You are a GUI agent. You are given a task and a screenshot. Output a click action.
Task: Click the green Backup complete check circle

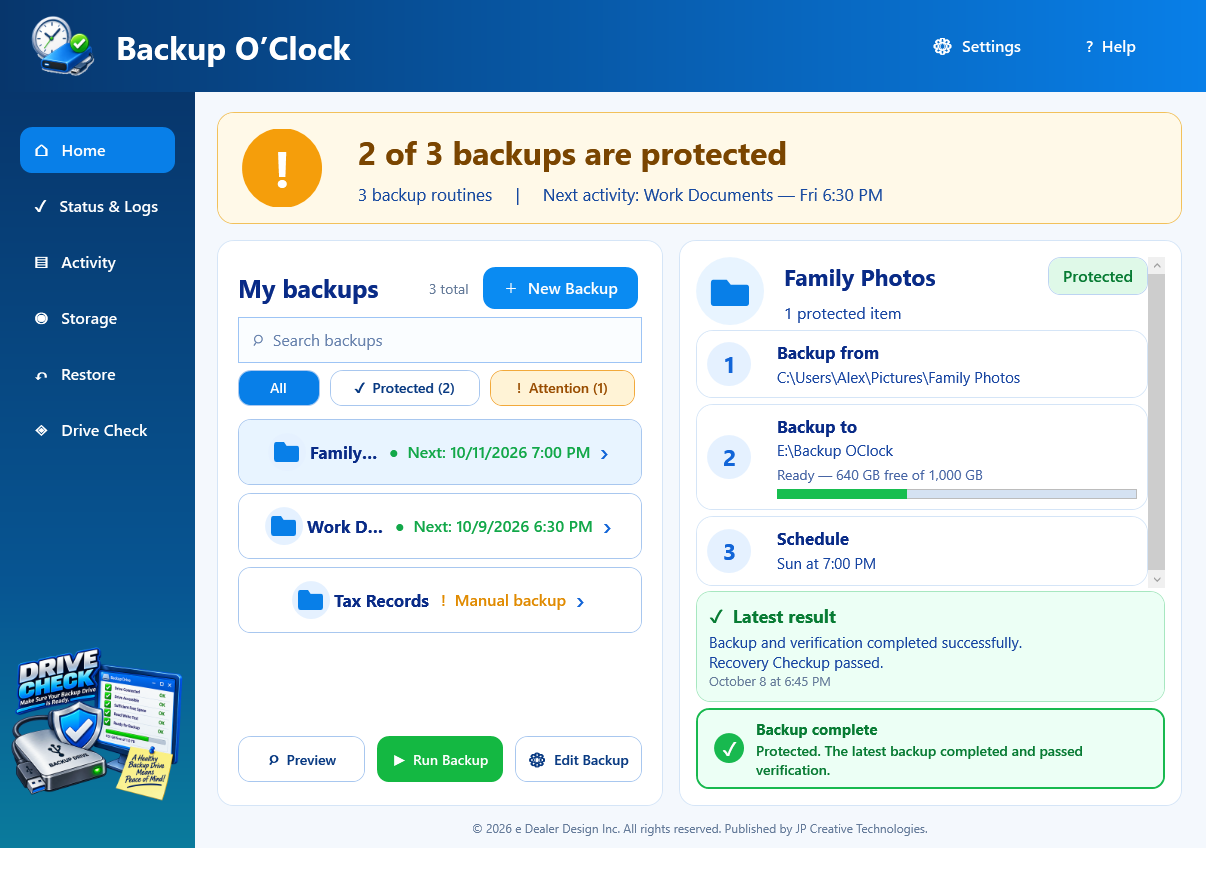tap(729, 748)
